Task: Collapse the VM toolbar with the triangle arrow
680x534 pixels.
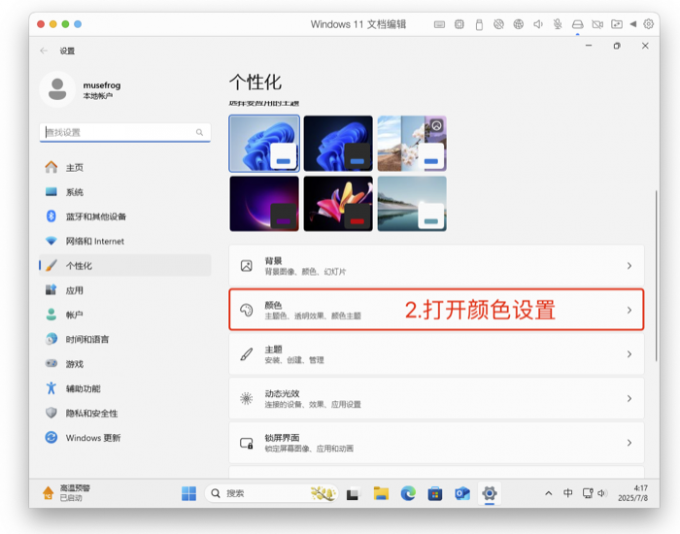Action: pyautogui.click(x=633, y=24)
